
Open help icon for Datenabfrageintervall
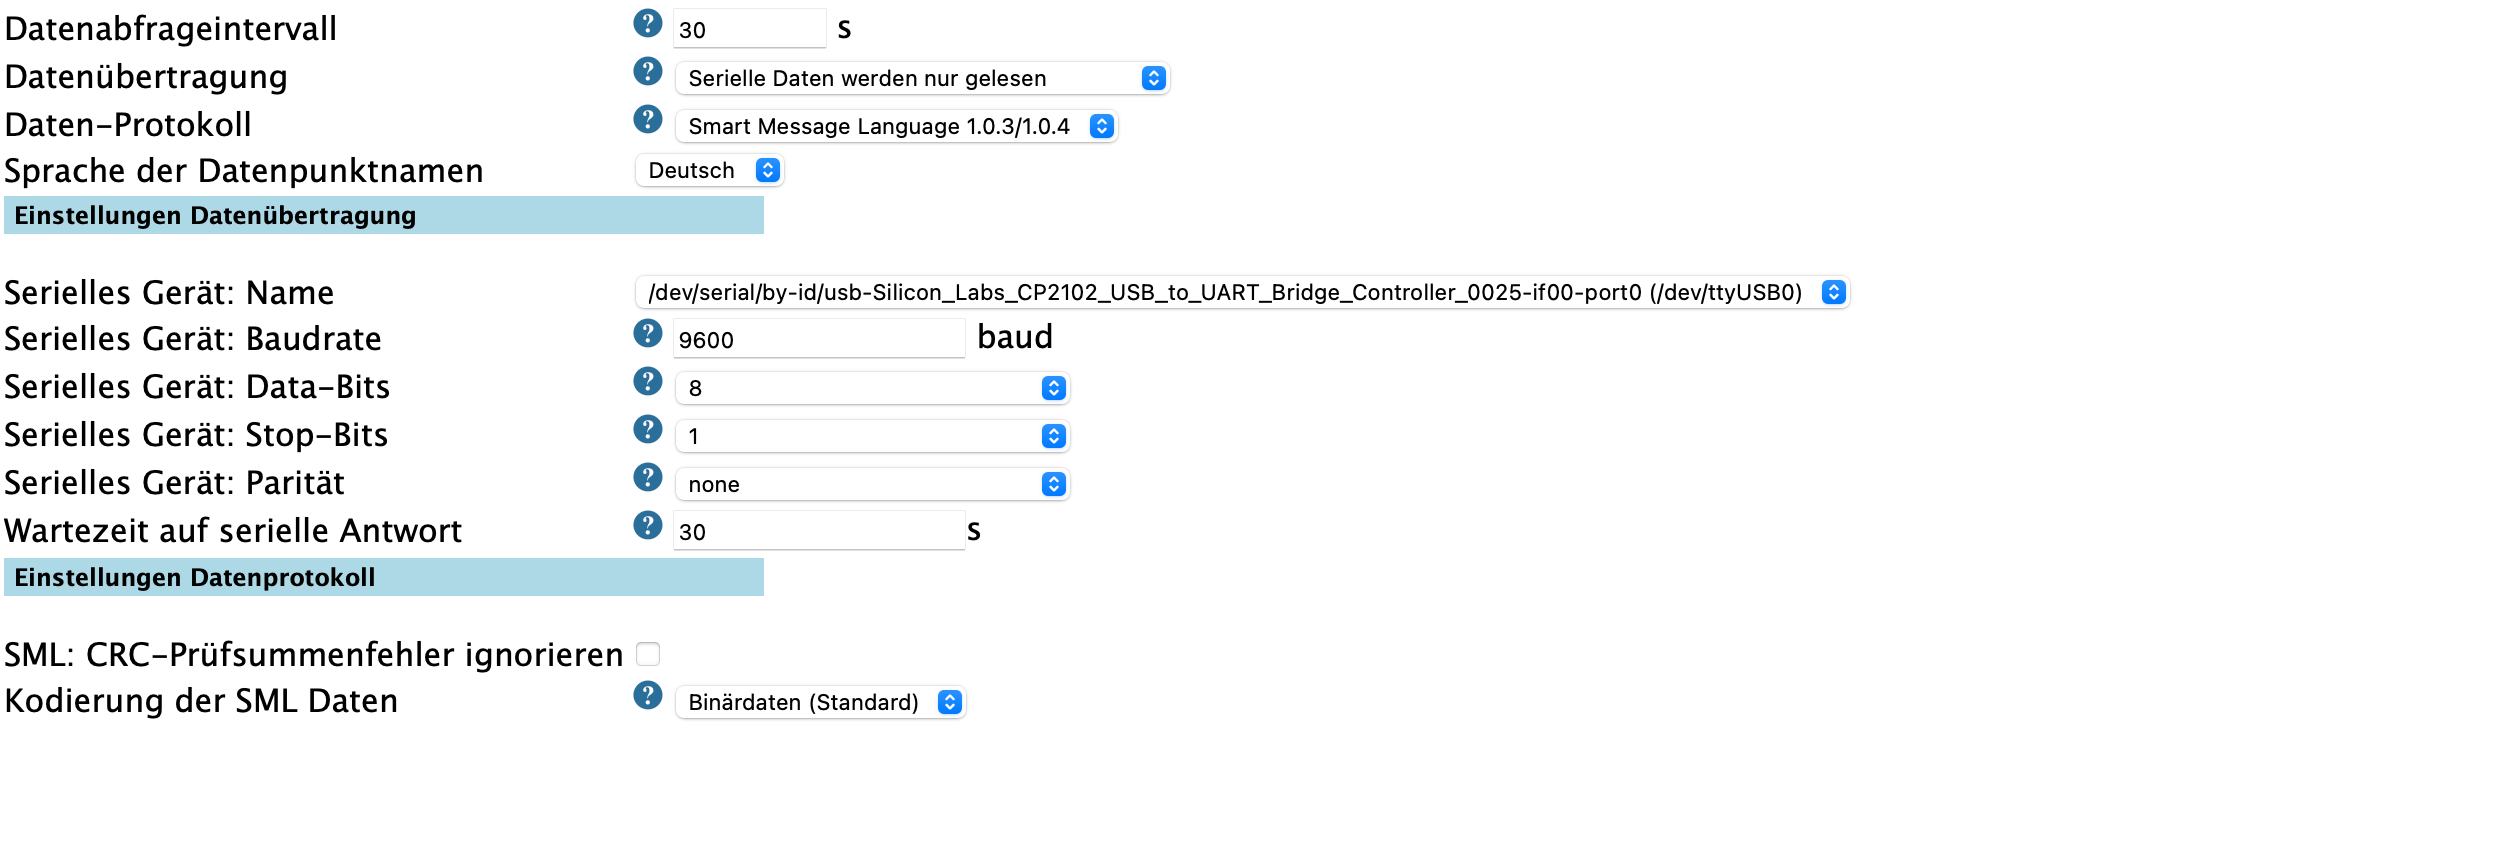[x=648, y=23]
